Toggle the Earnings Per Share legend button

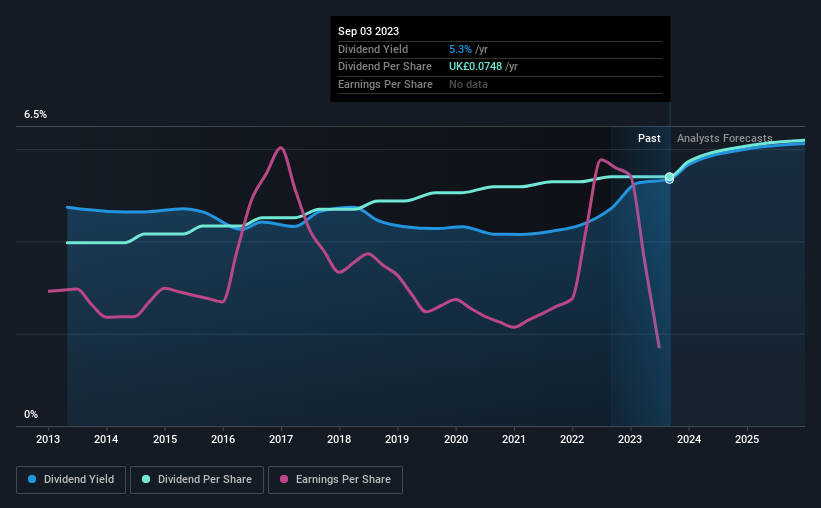coord(335,480)
